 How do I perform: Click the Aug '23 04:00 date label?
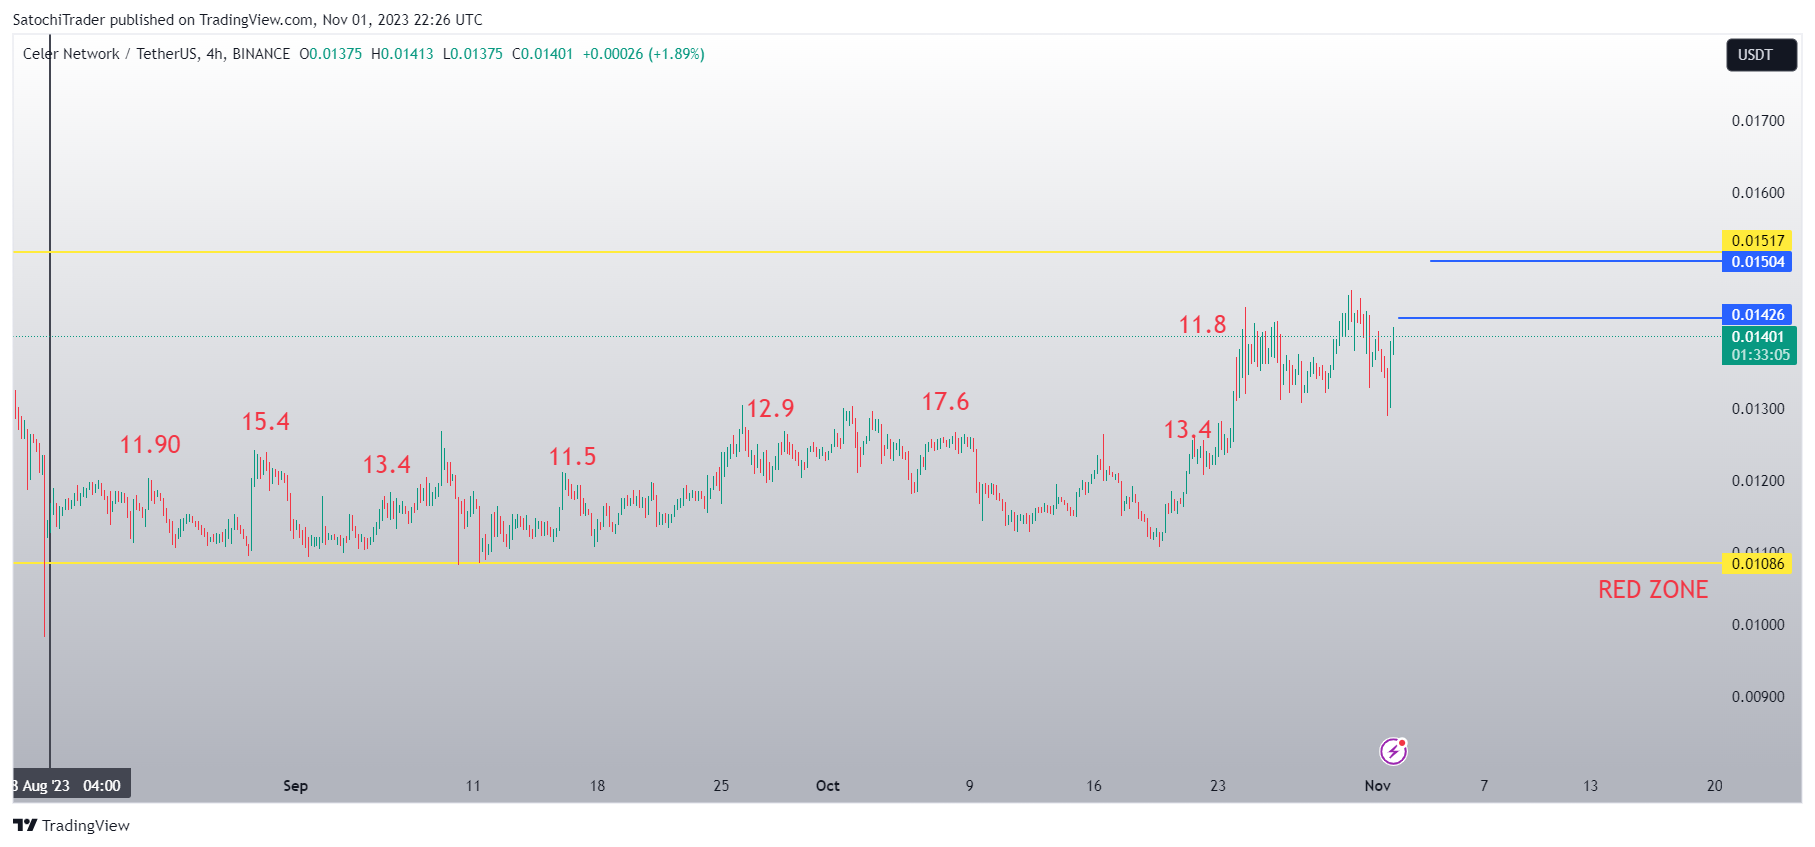[x=71, y=786]
